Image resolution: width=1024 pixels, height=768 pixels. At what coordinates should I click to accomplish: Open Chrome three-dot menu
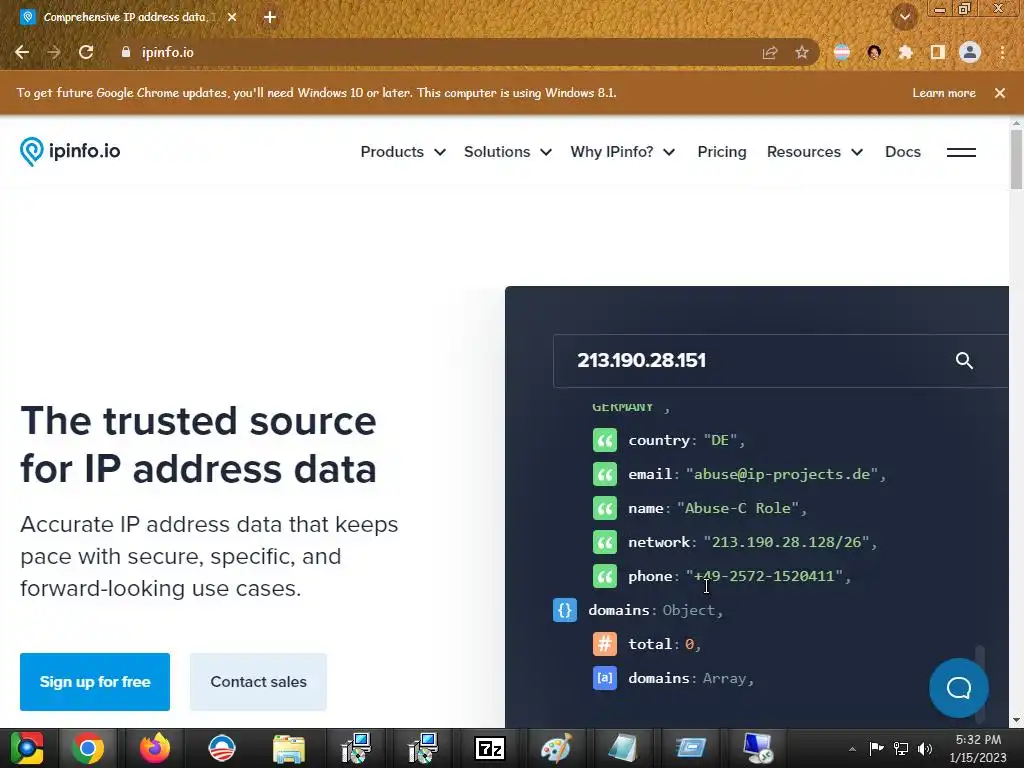pos(1002,52)
